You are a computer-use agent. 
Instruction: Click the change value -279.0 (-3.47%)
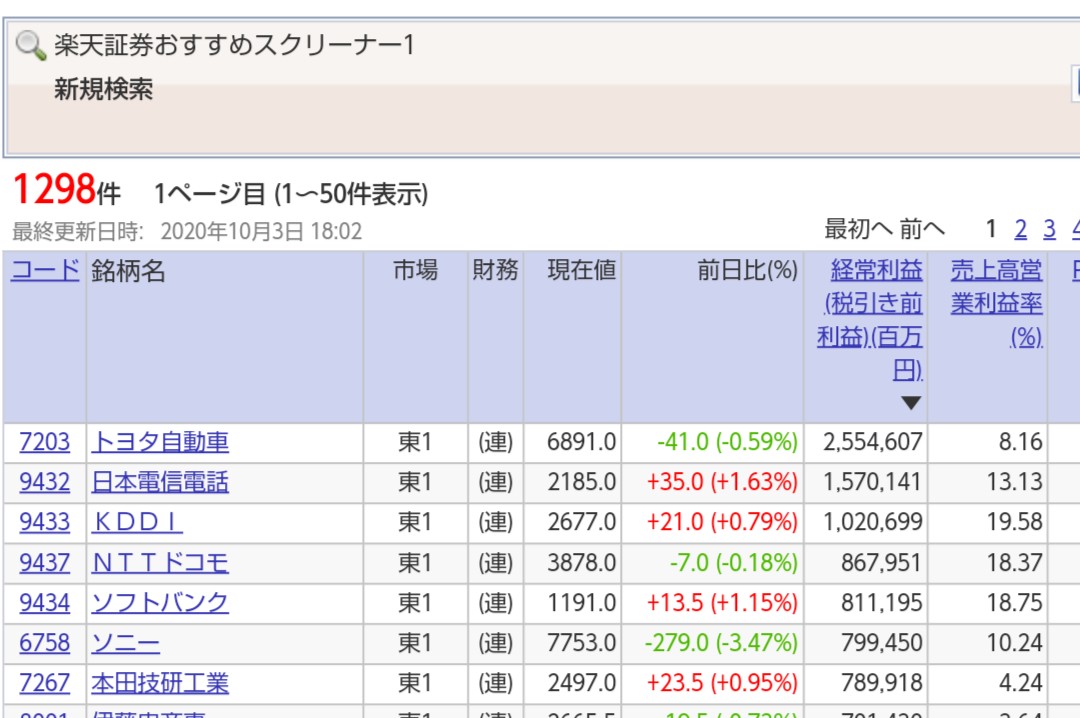click(x=721, y=642)
